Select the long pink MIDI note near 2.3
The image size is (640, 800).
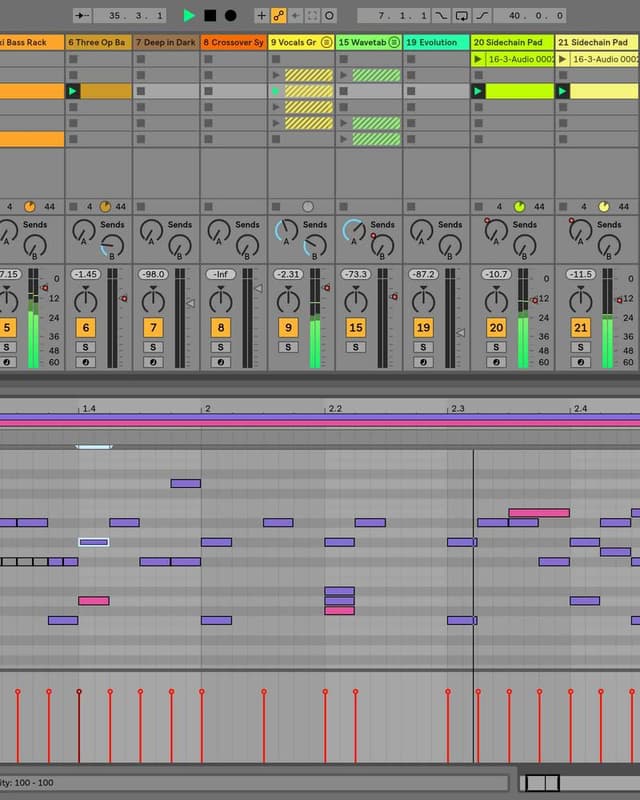click(539, 513)
